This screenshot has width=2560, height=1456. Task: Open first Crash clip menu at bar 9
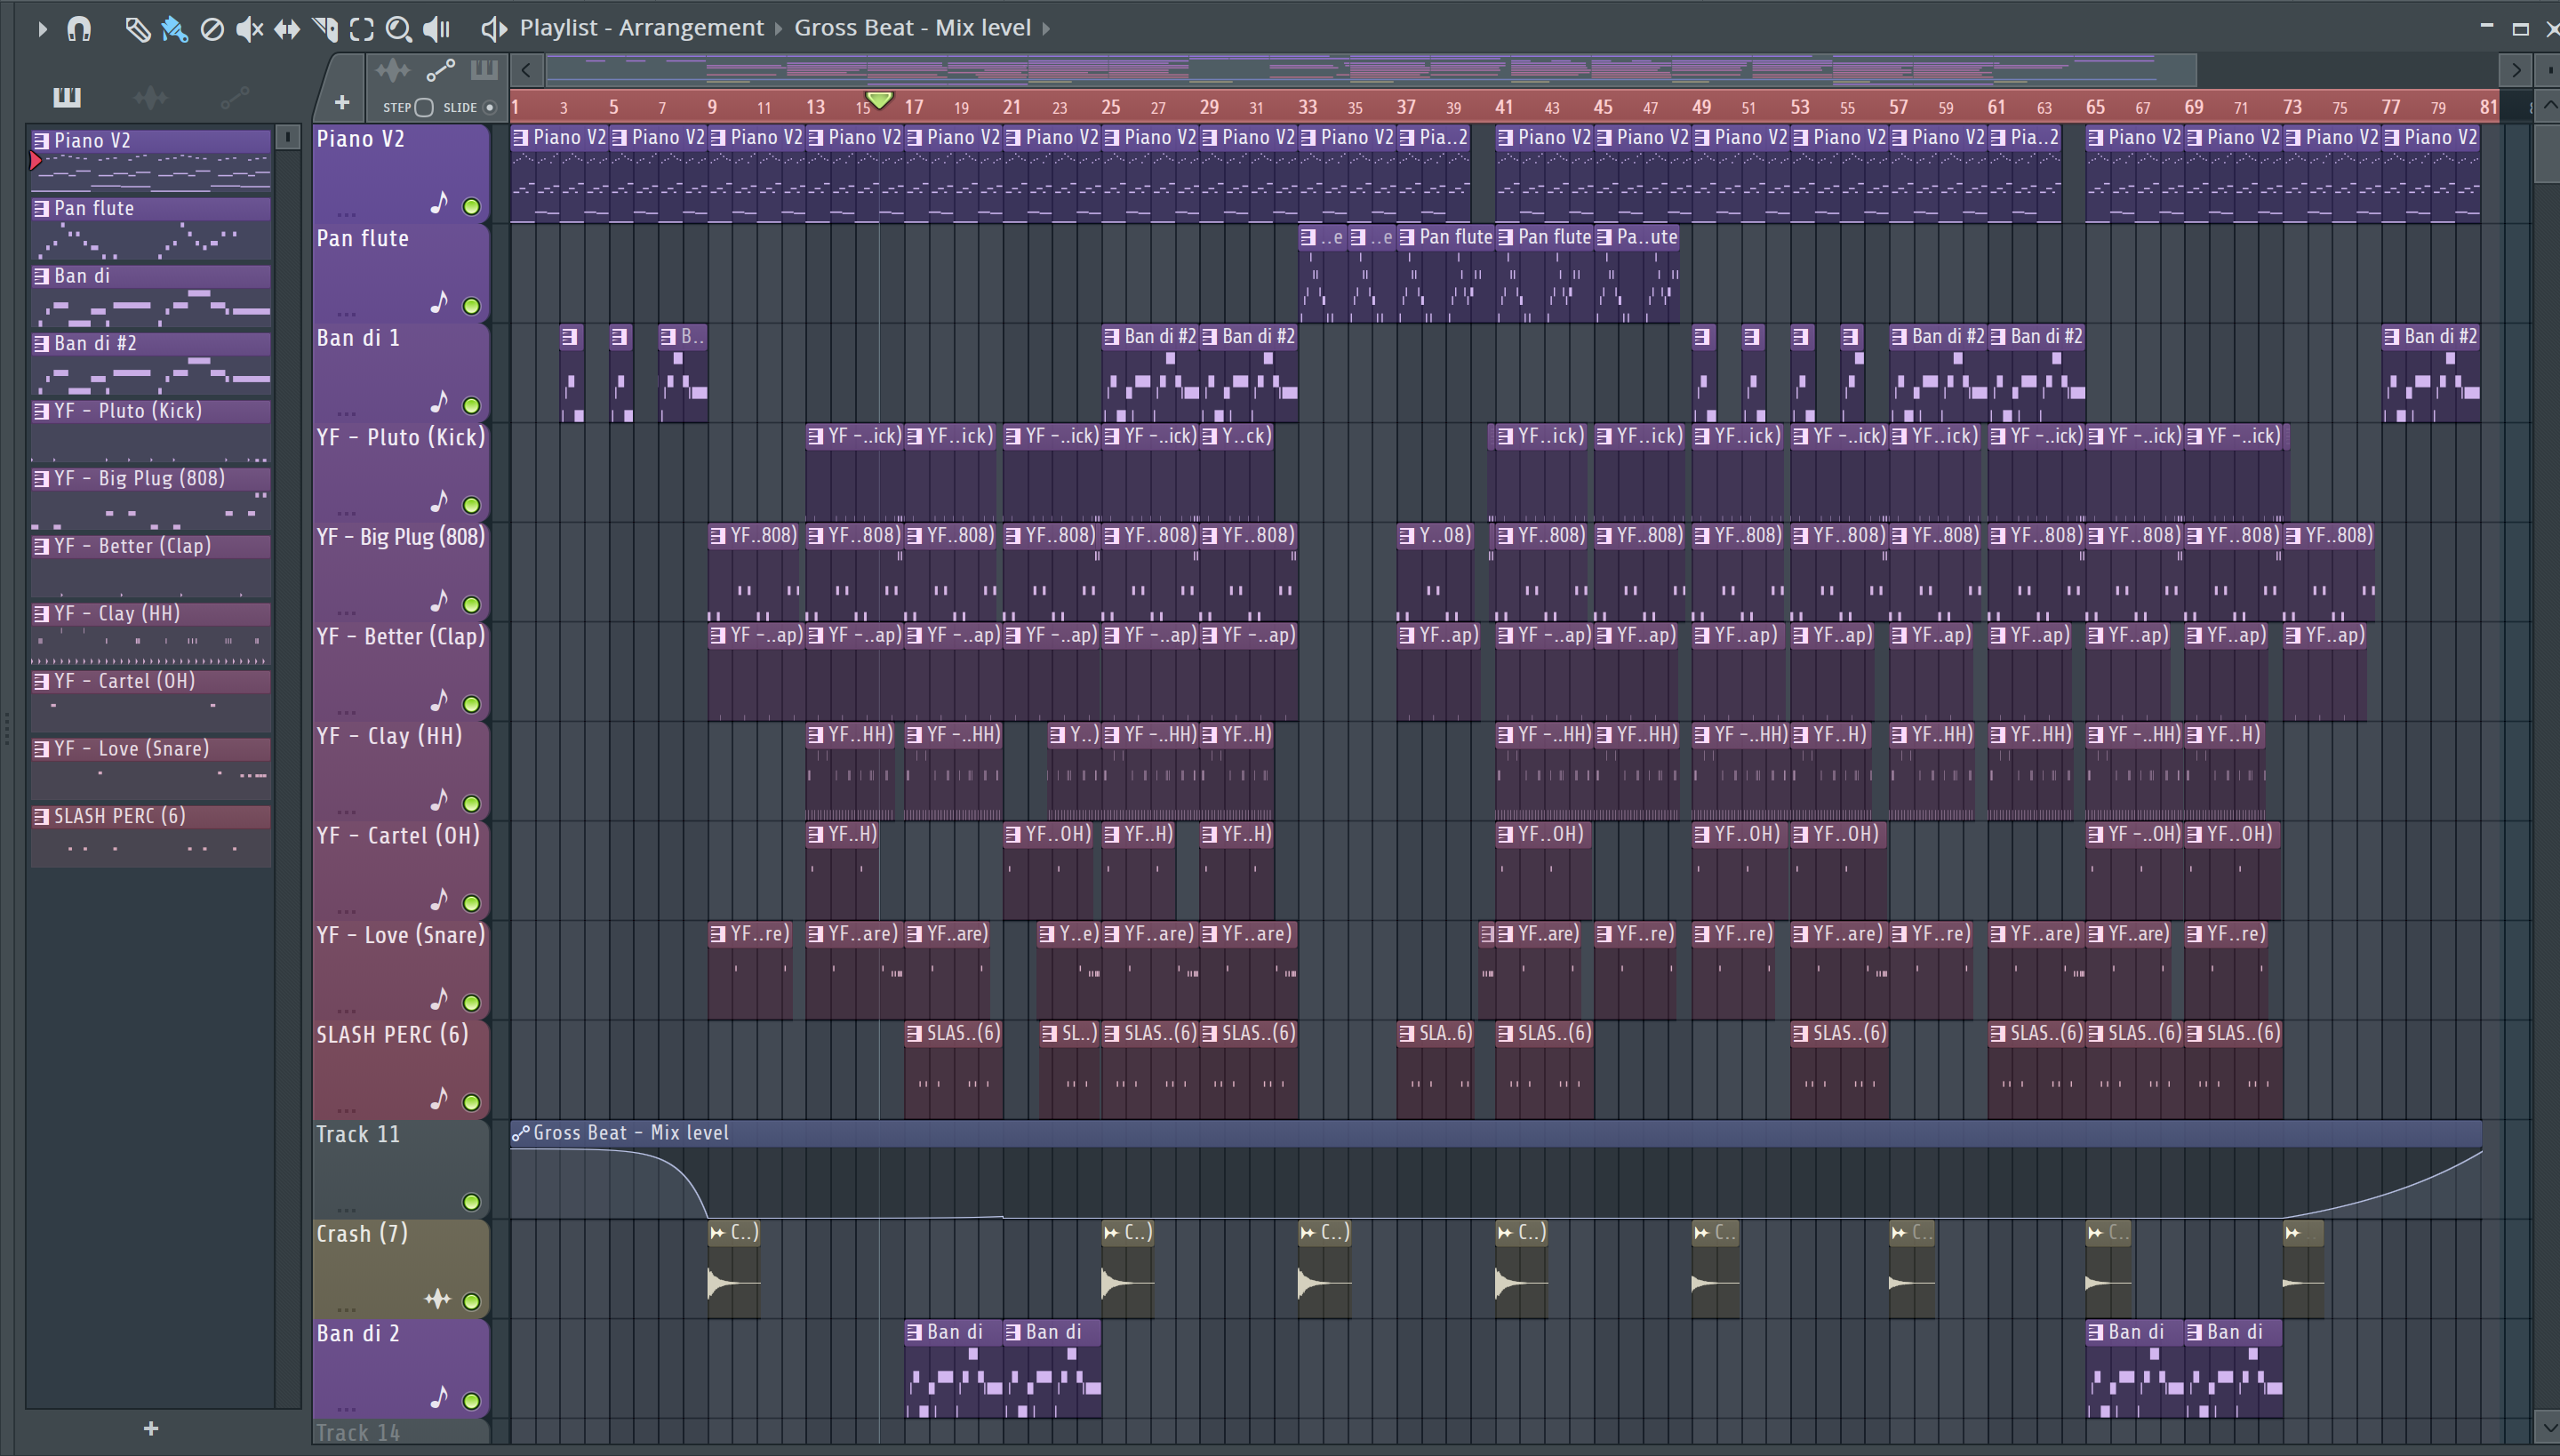tap(717, 1233)
